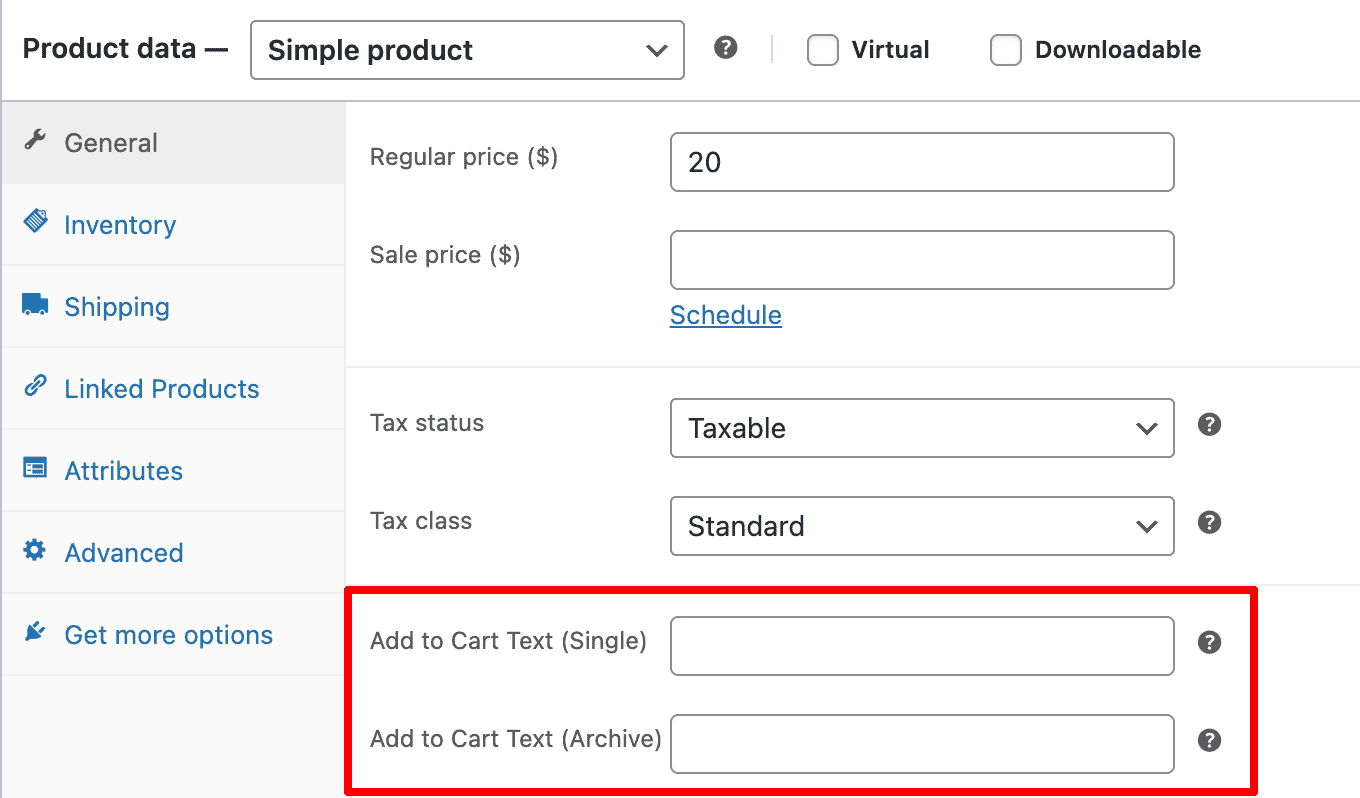Screen dimensions: 1360x798
Task: Switch to the Inventory tab
Action: [x=174, y=225]
